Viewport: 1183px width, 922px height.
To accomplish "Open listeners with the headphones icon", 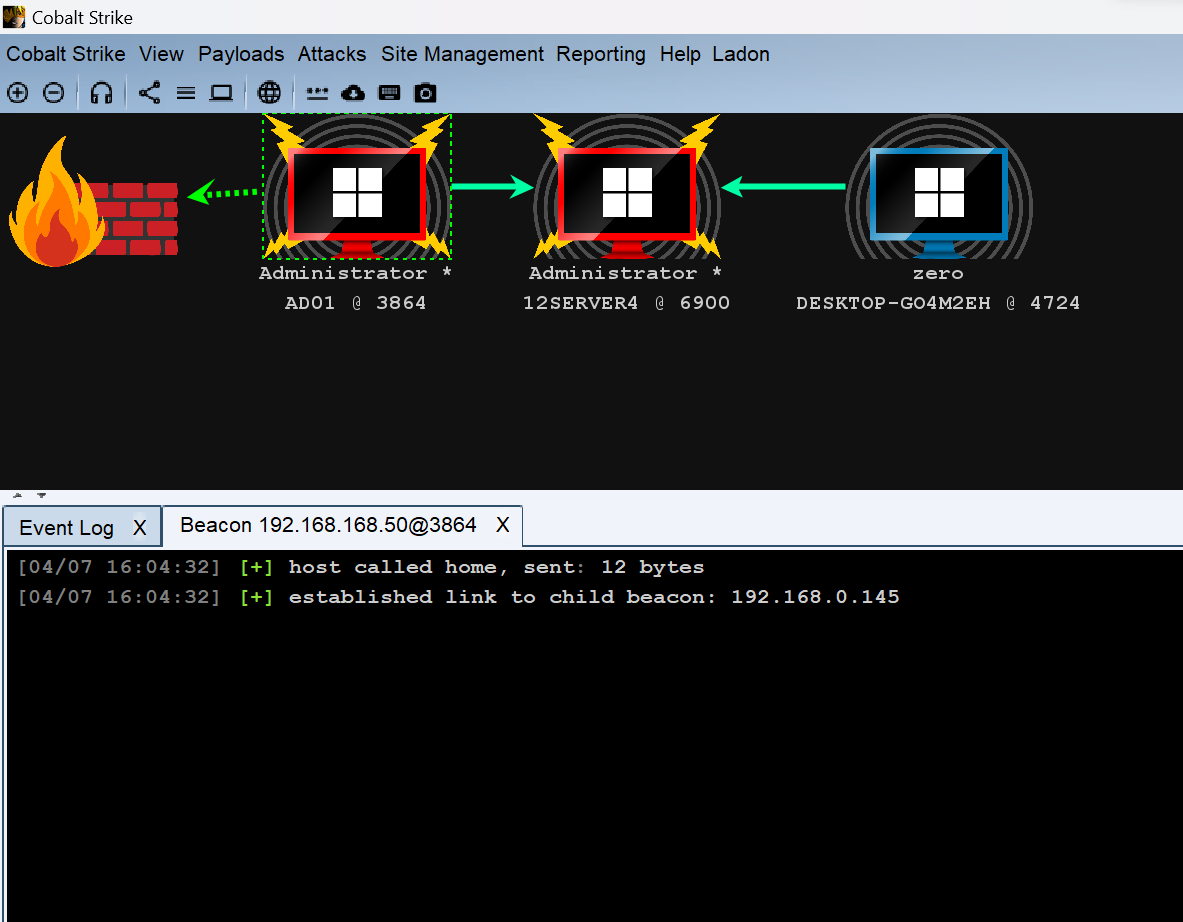I will click(101, 93).
